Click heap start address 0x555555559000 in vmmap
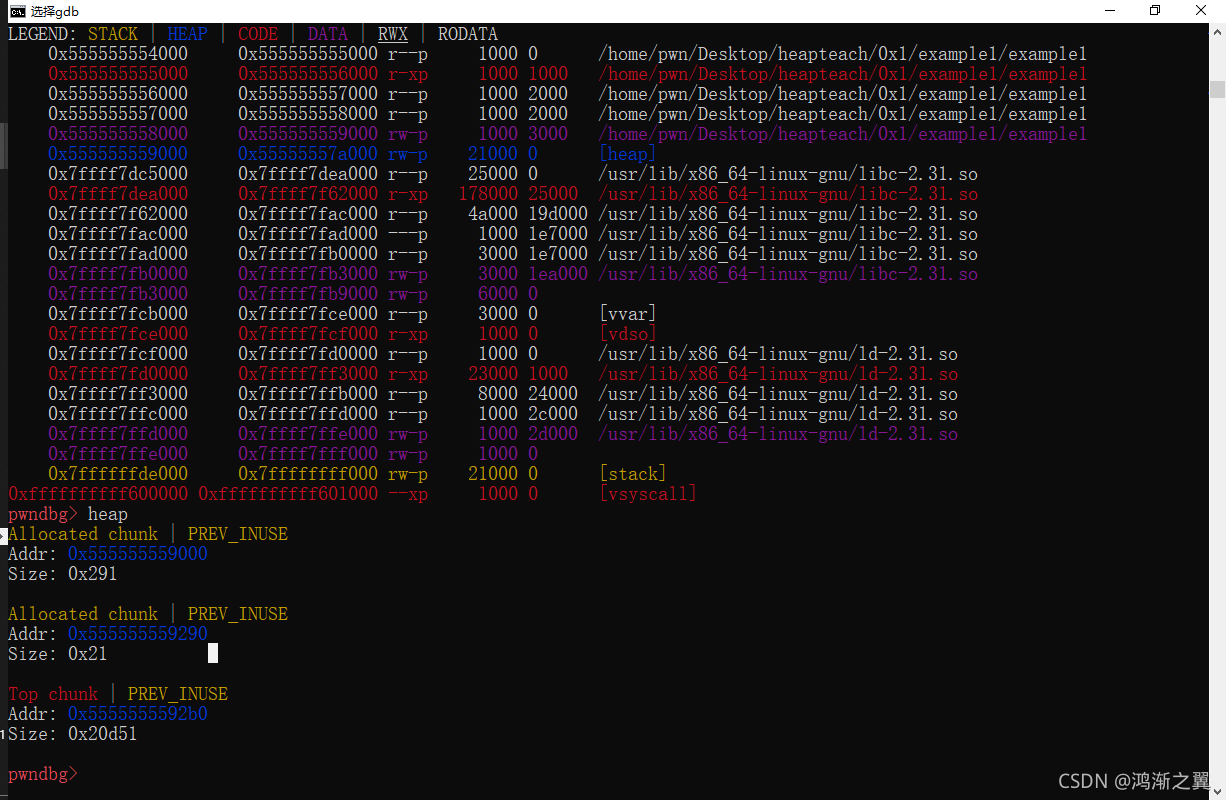 [118, 154]
